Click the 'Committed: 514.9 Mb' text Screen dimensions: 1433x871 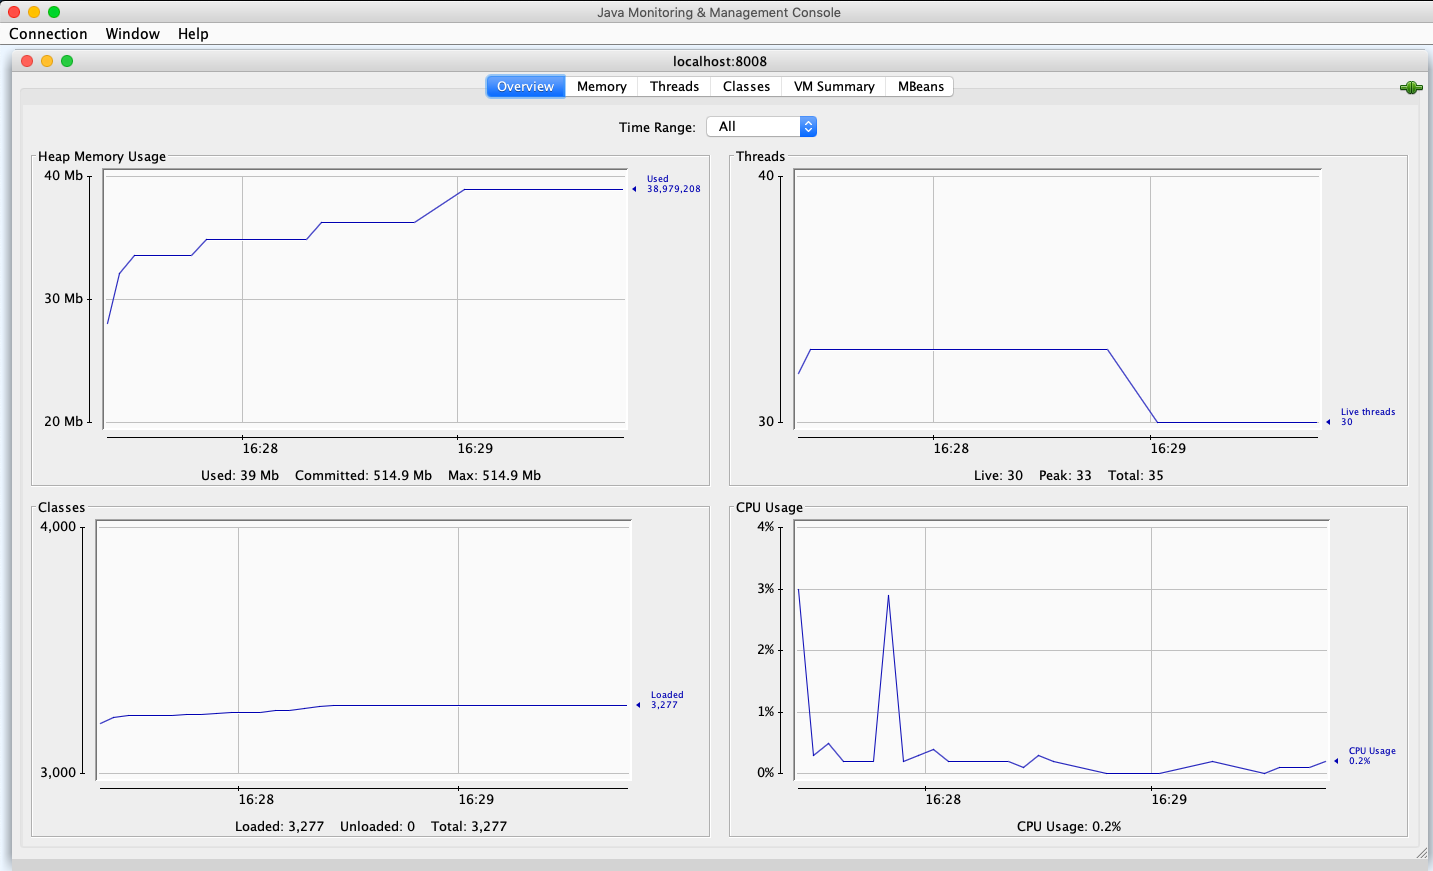click(x=363, y=476)
